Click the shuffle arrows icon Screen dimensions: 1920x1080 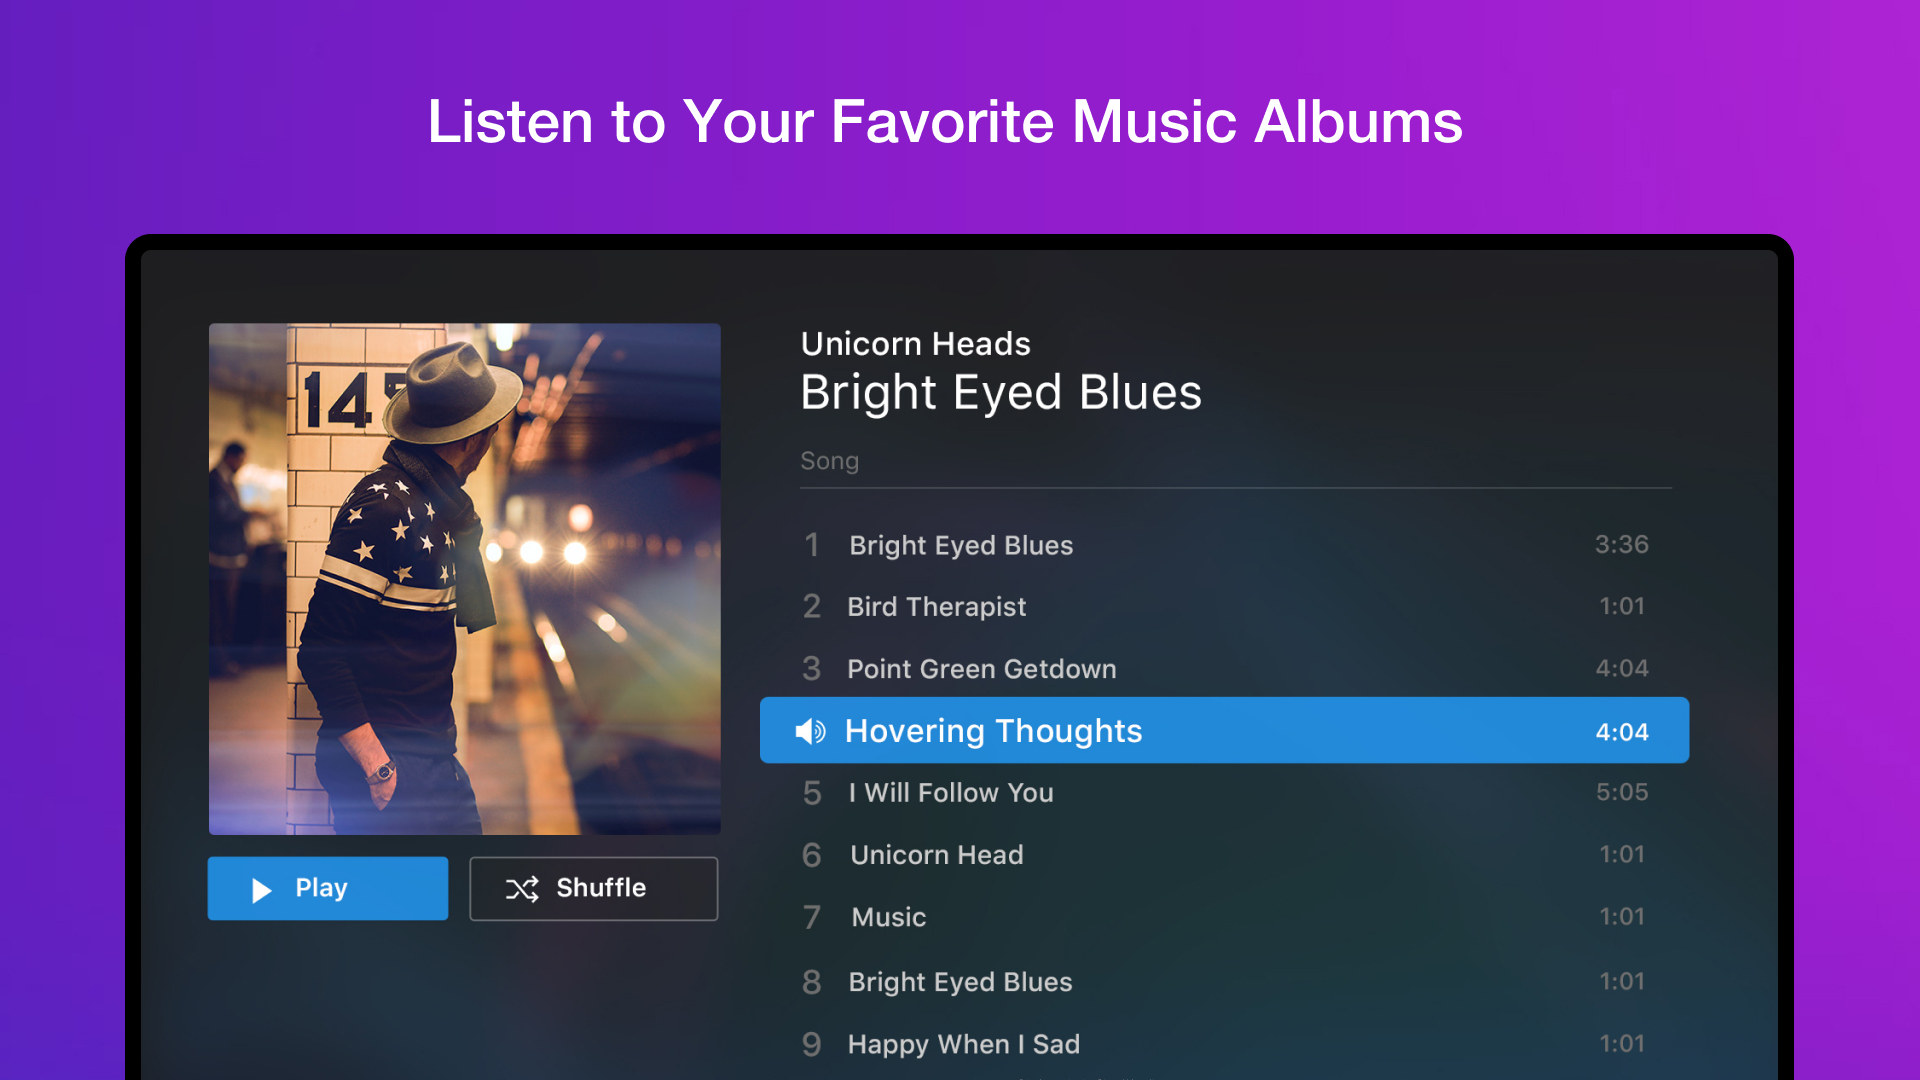tap(522, 889)
